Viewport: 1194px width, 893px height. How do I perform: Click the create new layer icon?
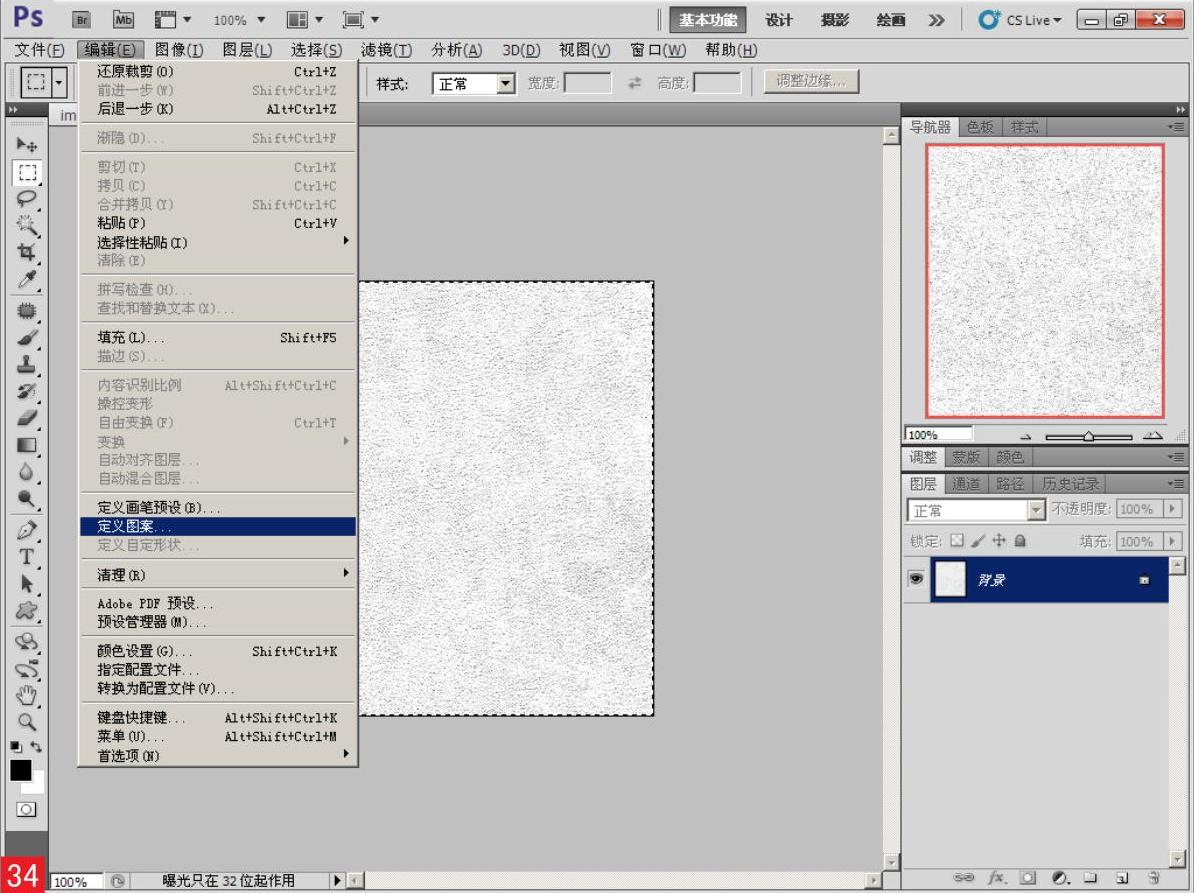coord(1122,878)
